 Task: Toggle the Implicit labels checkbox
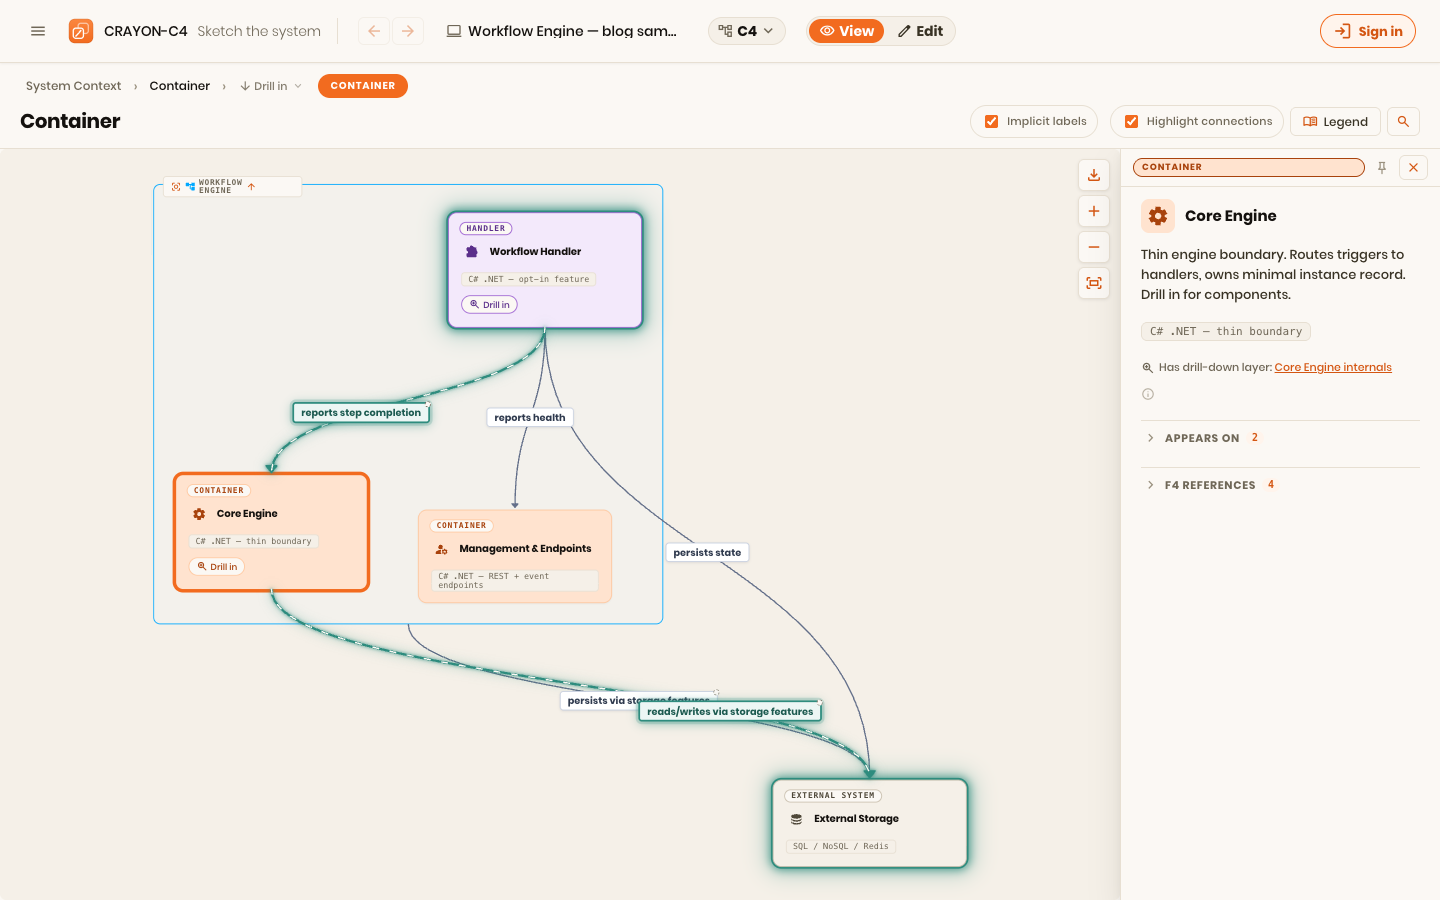(992, 122)
